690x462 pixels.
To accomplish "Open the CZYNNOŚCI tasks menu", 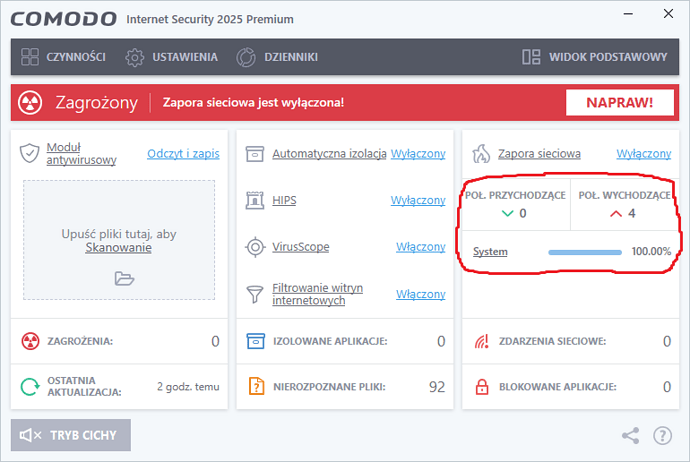I will pos(63,57).
